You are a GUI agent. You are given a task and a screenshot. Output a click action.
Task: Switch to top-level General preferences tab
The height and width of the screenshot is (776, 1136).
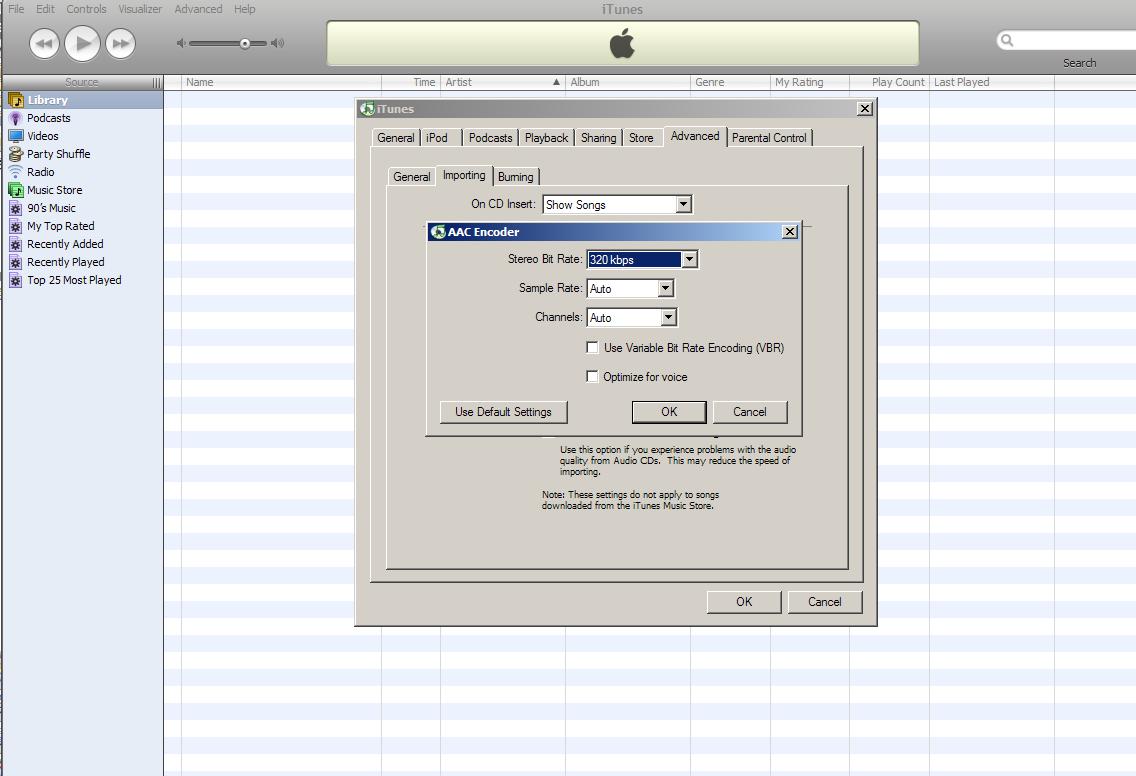pyautogui.click(x=396, y=138)
